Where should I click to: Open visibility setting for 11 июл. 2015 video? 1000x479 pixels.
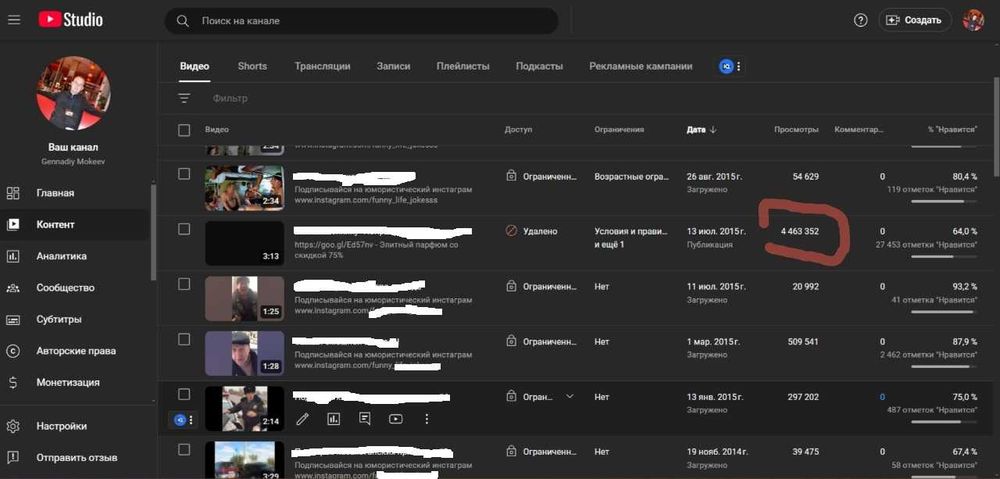541,287
